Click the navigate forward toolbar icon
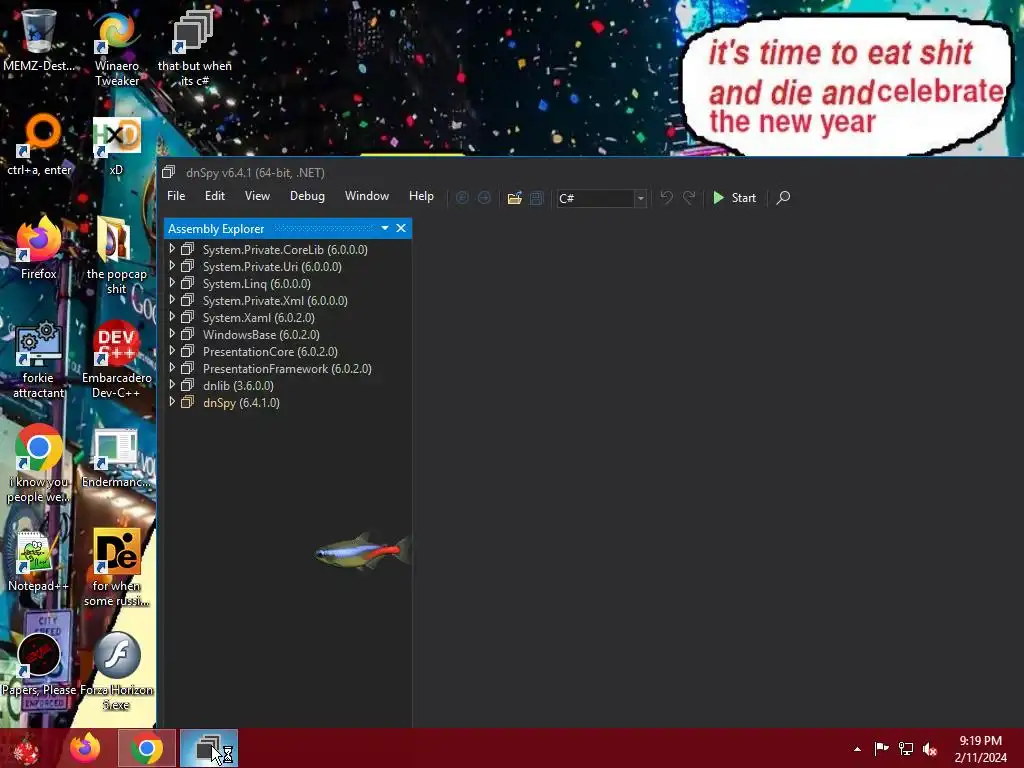This screenshot has width=1024, height=768. coord(484,197)
